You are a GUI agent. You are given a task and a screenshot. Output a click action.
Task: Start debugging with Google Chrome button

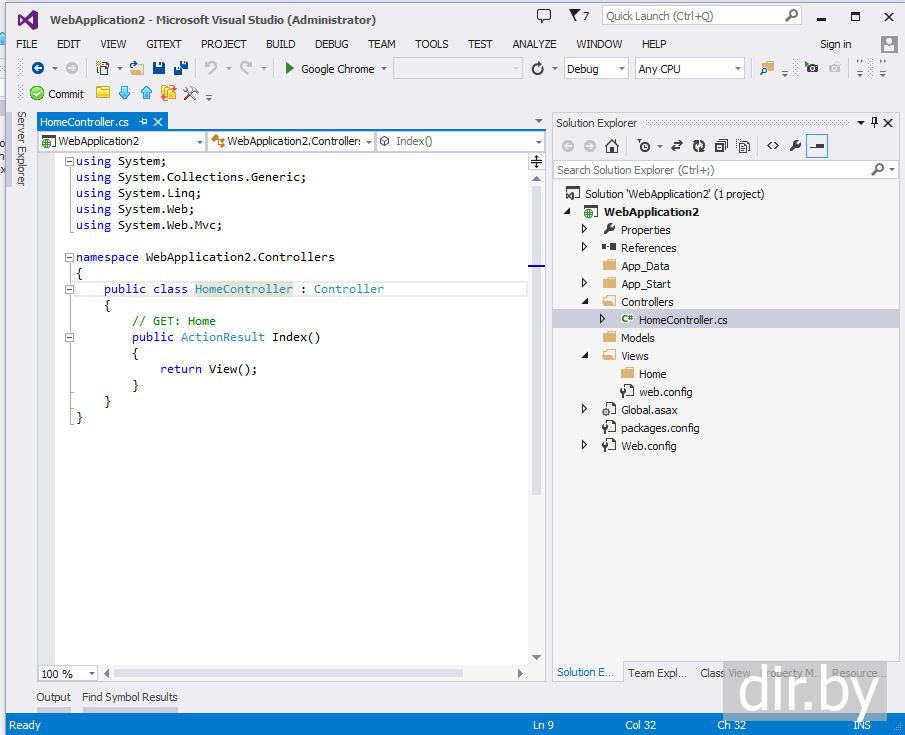329,69
